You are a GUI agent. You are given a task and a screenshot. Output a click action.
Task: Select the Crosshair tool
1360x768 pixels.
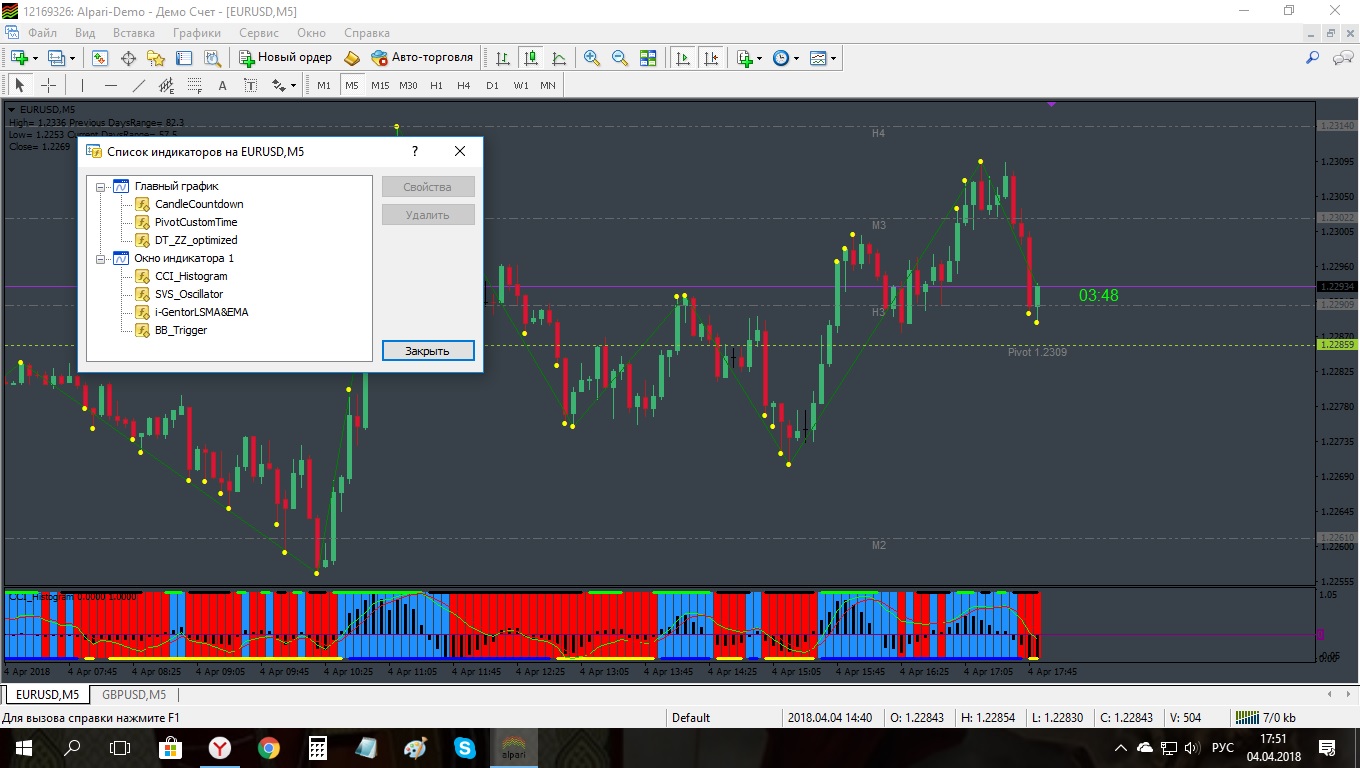[x=48, y=85]
